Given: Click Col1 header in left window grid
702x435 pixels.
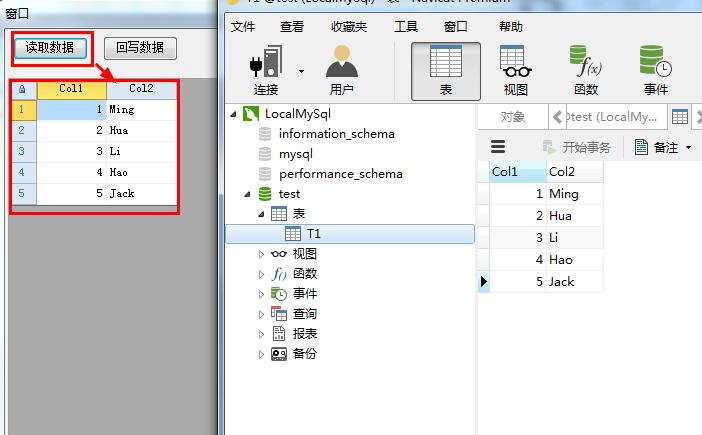Looking at the screenshot, I should tap(72, 89).
